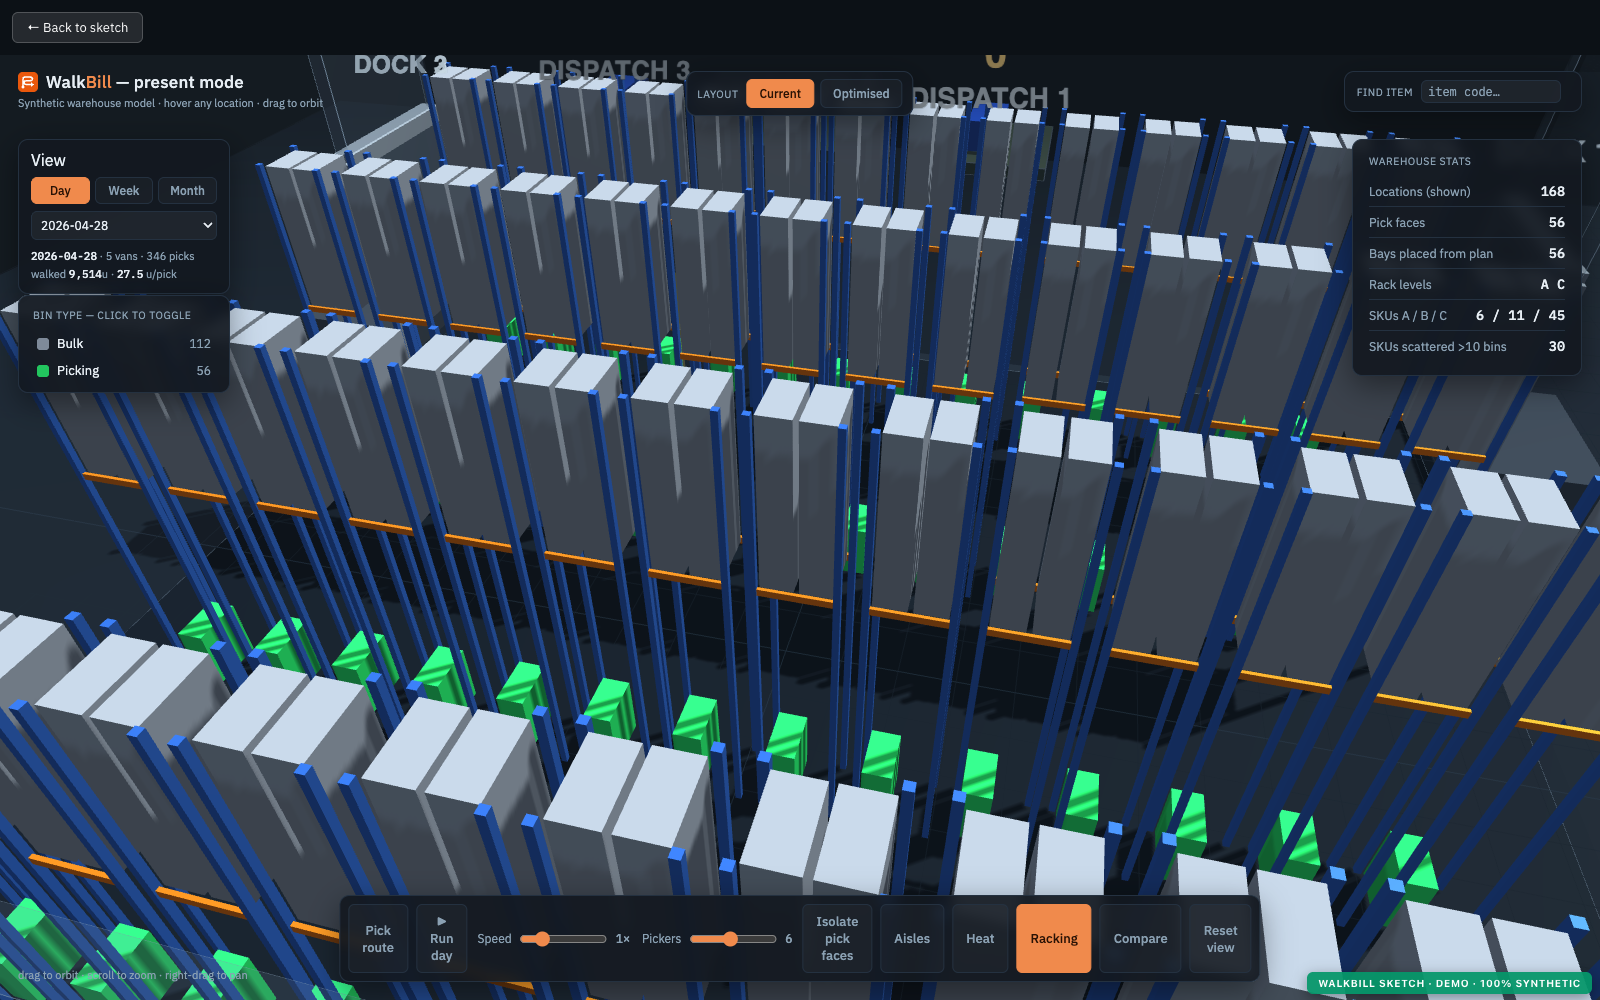Click the DOCK 3 zone label
Screen dimensions: 1600x1000
click(x=401, y=65)
